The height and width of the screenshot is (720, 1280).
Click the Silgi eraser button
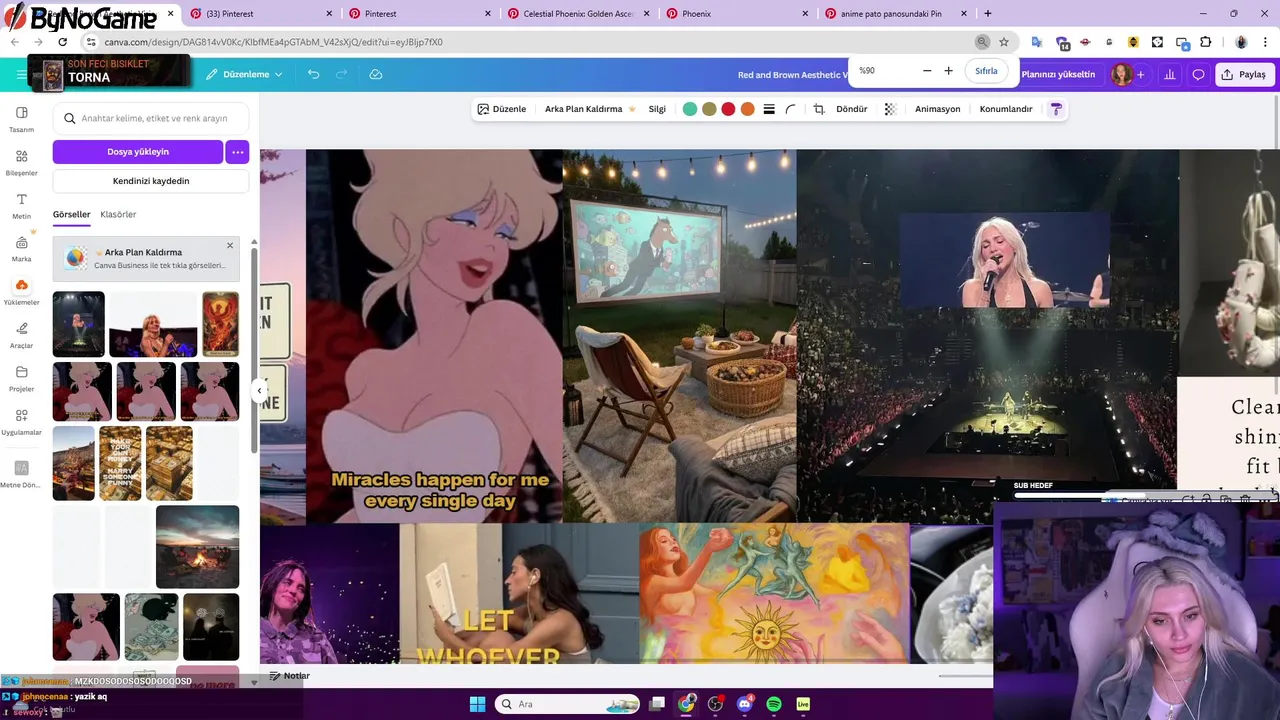click(657, 109)
